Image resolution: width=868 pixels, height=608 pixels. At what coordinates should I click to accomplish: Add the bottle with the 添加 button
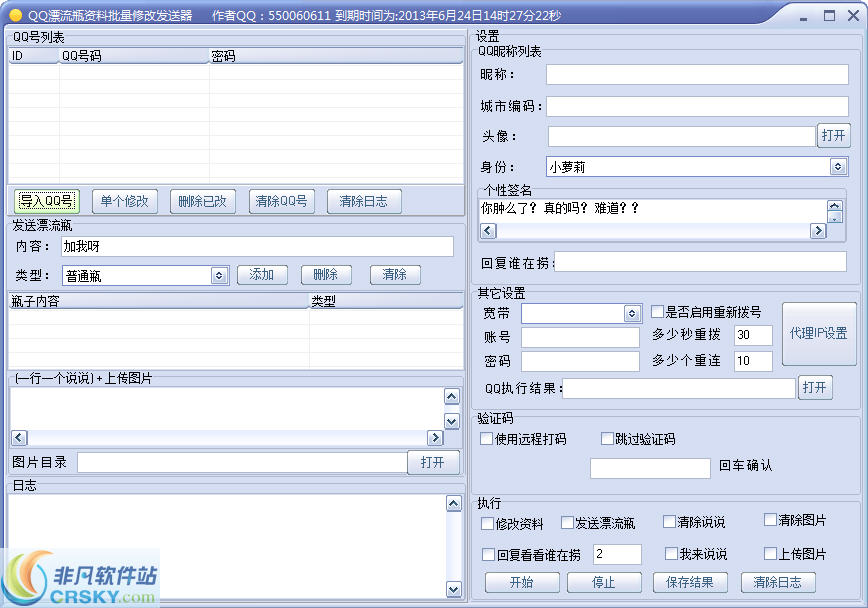[x=262, y=275]
